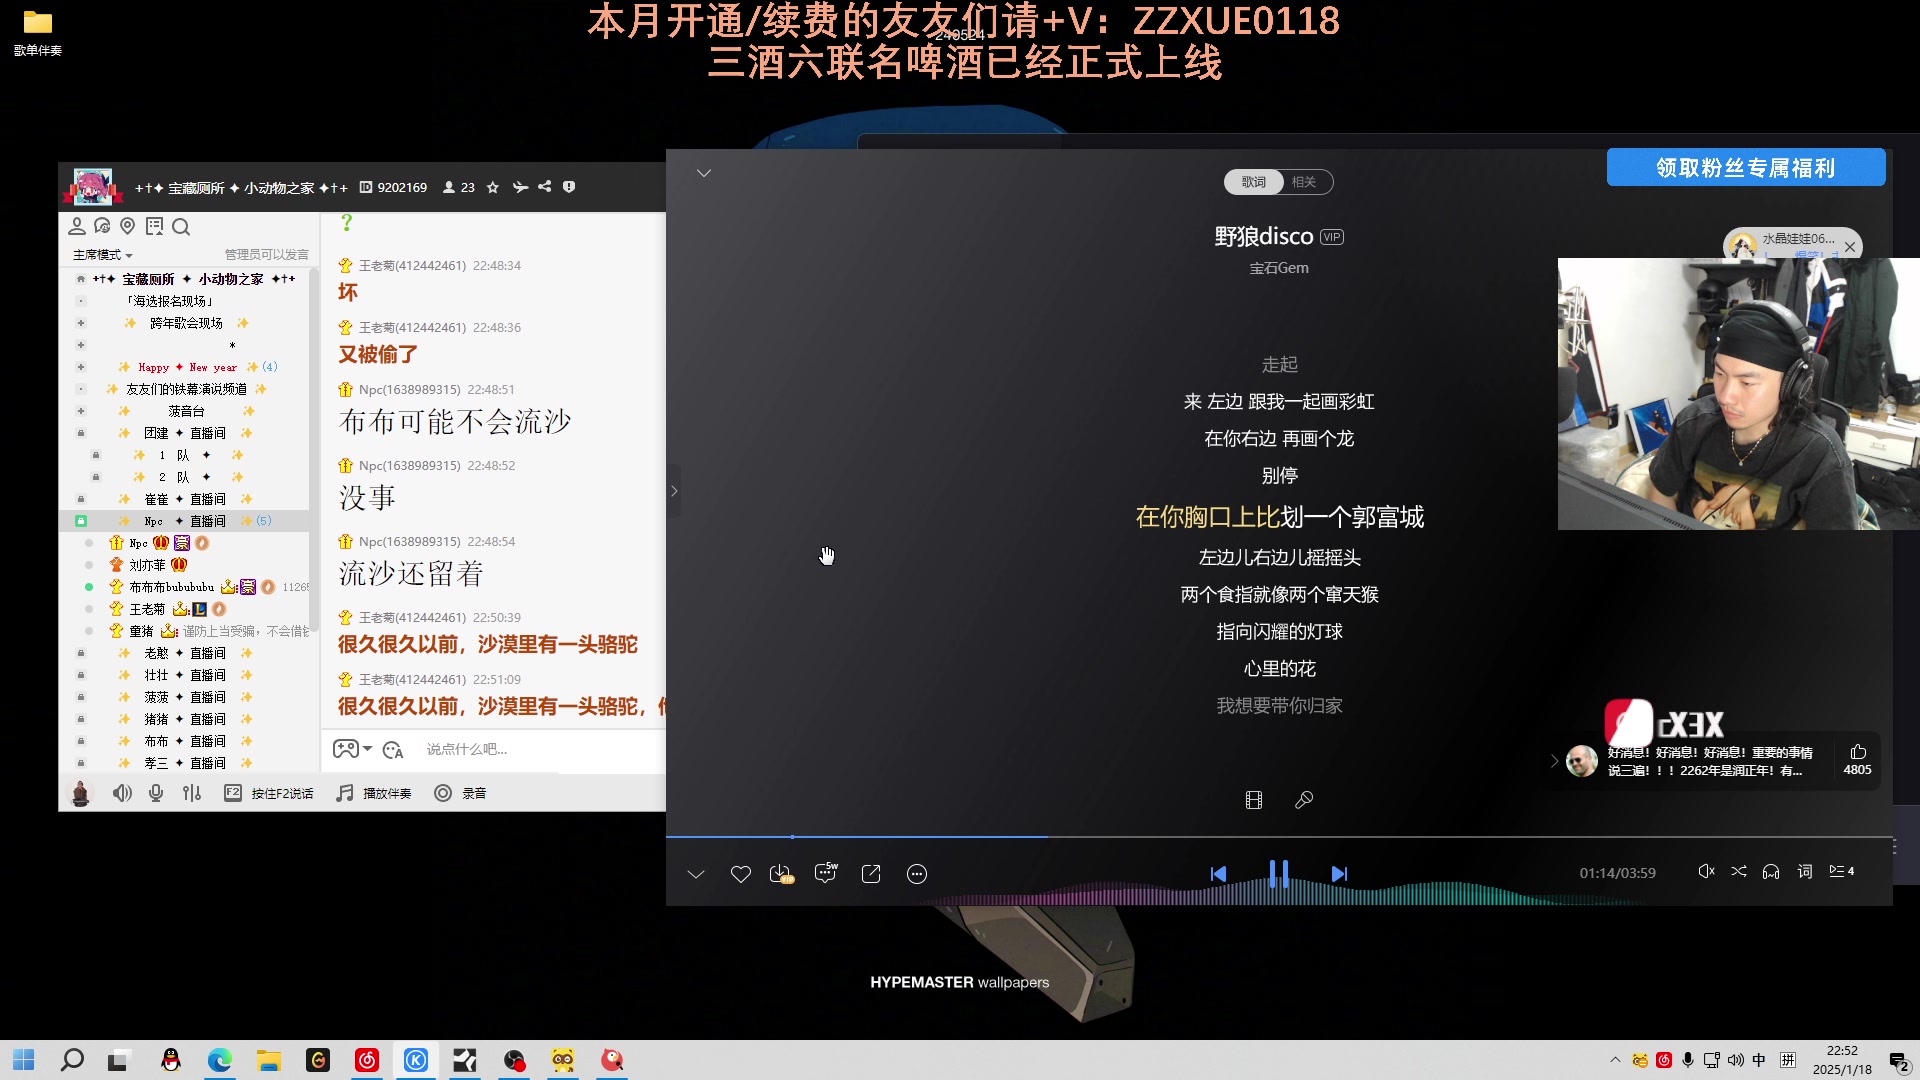This screenshot has height=1080, width=1920.
Task: Download the song via VIP download icon
Action: 781,874
